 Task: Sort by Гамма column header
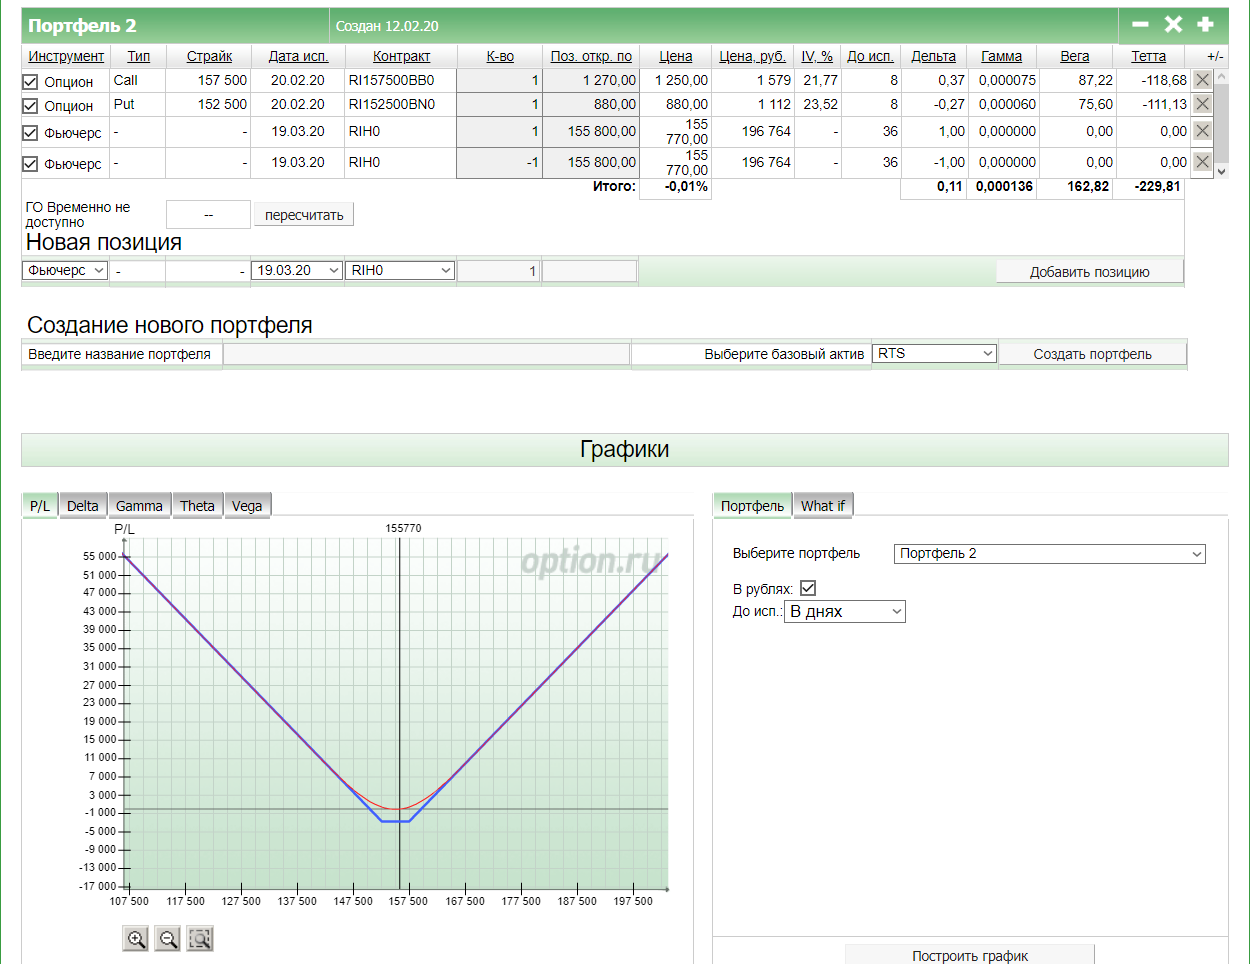[1001, 56]
